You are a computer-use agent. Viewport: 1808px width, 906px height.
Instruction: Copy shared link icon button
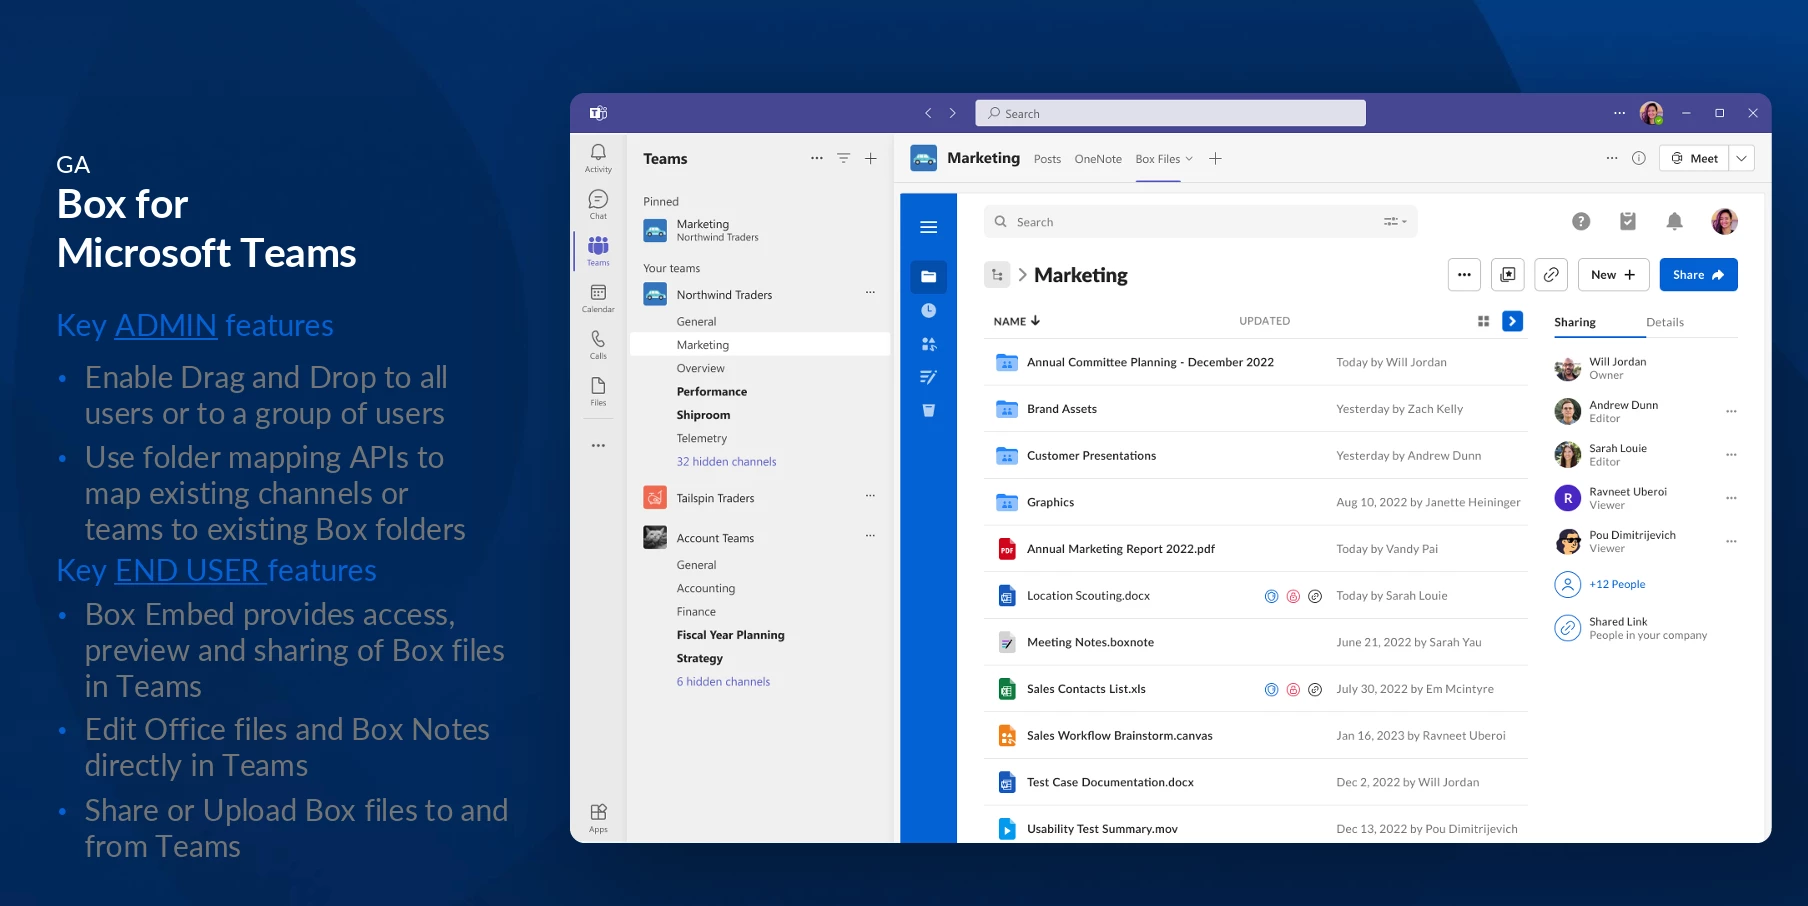[x=1551, y=275]
